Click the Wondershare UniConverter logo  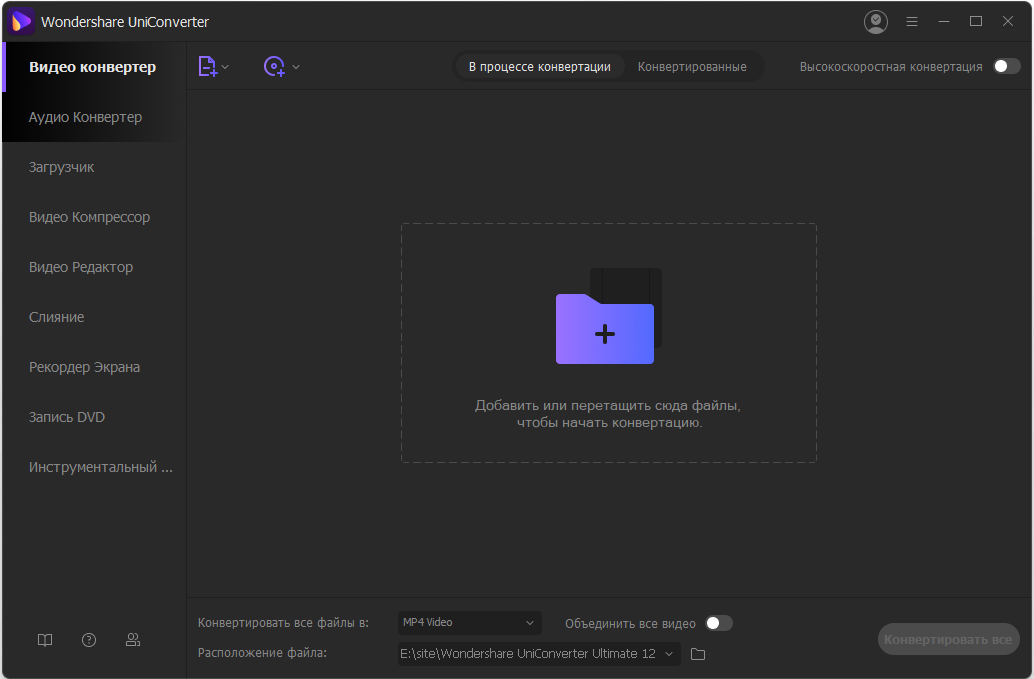(x=21, y=22)
